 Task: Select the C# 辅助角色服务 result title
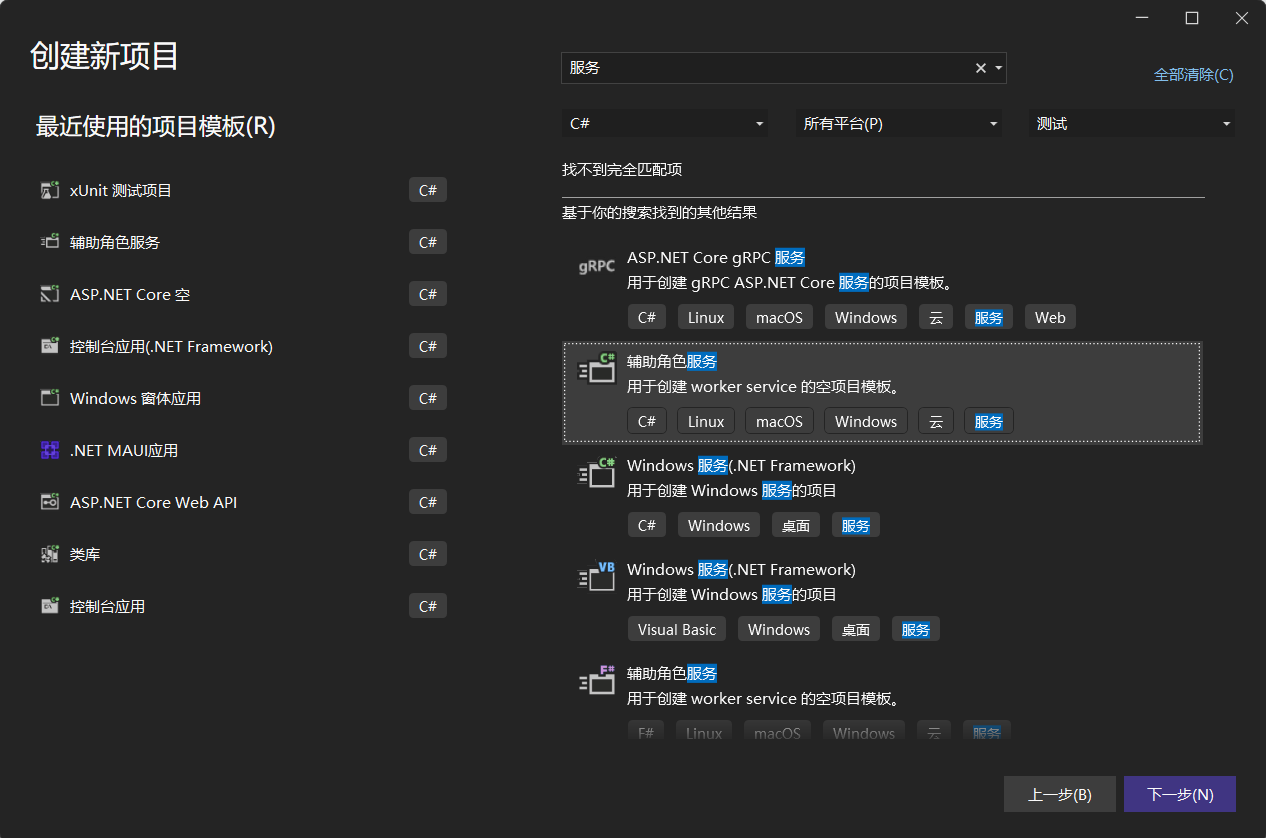[672, 362]
